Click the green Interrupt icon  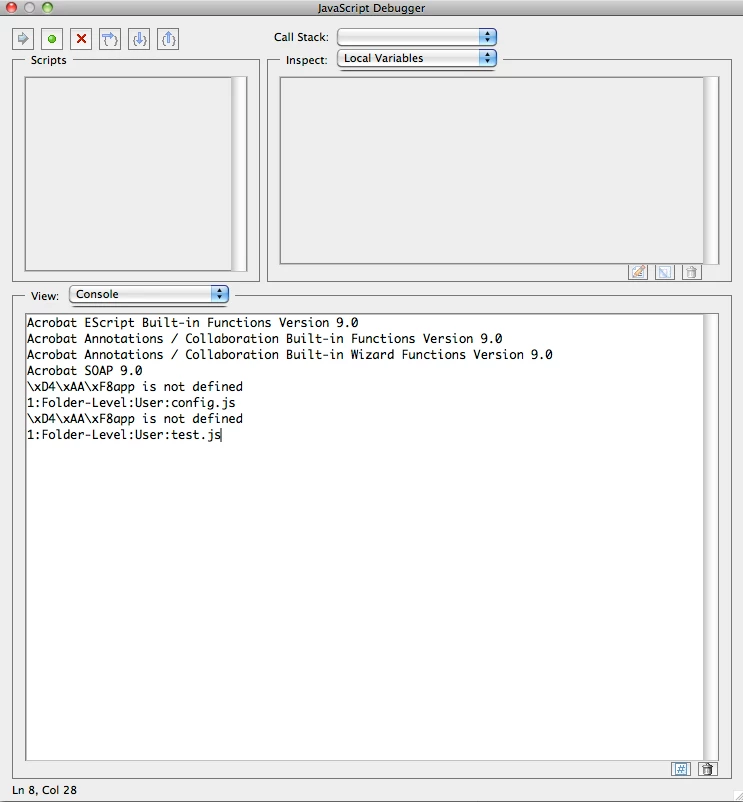pyautogui.click(x=52, y=39)
